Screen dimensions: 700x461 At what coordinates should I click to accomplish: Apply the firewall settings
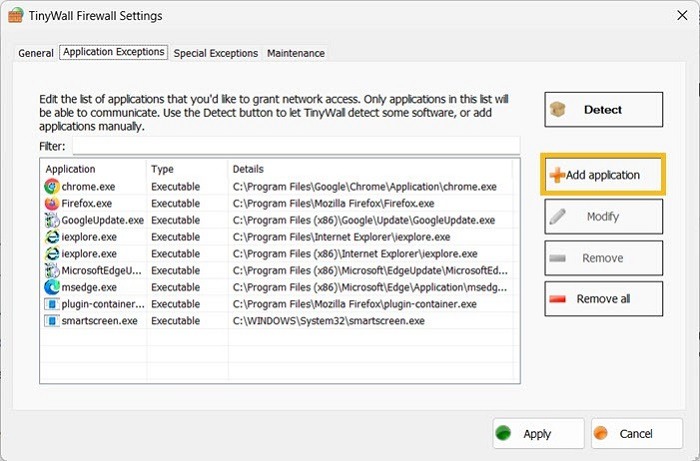point(538,434)
